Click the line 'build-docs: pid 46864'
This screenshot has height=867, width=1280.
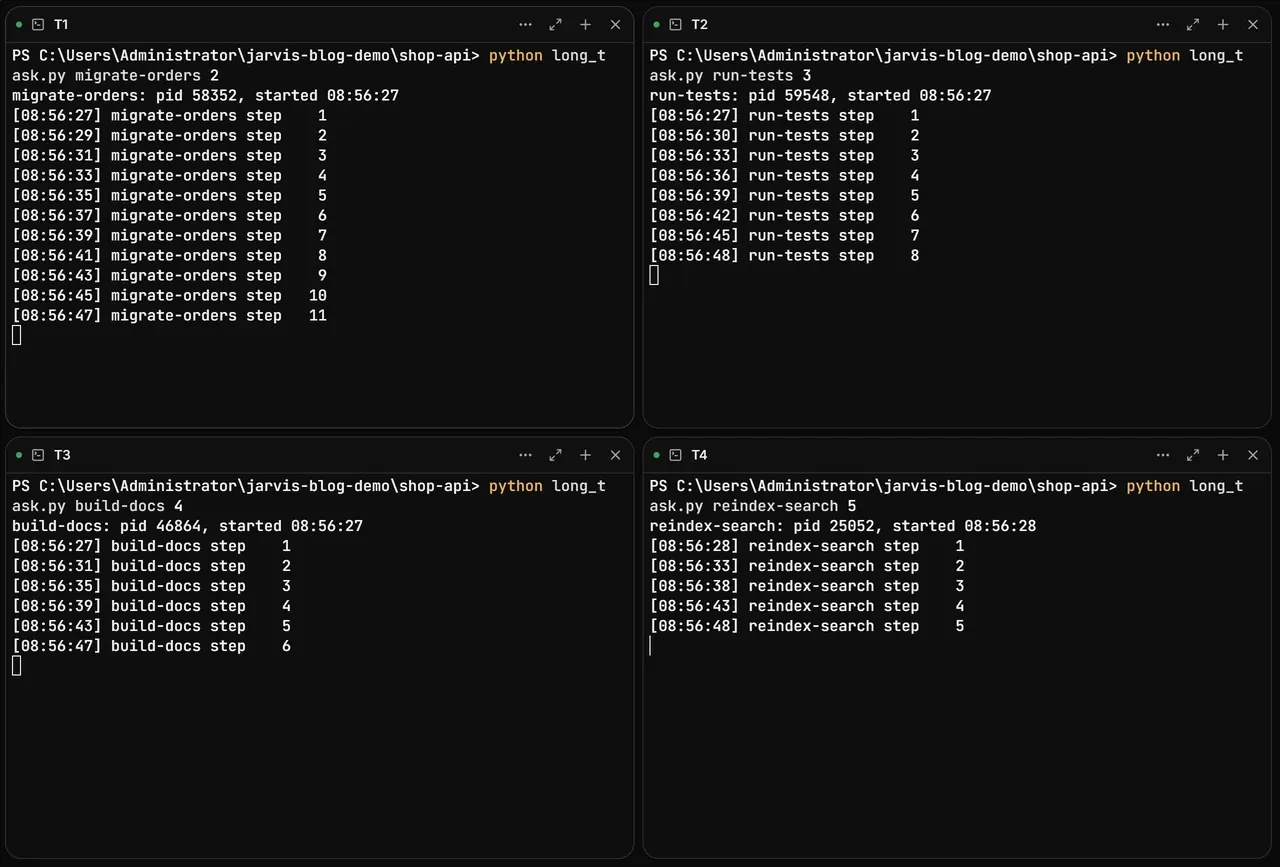click(187, 526)
